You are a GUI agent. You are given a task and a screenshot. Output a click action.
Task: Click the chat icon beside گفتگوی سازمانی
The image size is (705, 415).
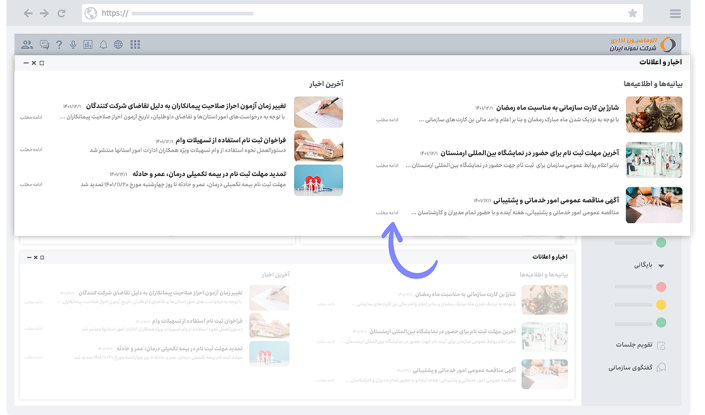[x=661, y=367]
